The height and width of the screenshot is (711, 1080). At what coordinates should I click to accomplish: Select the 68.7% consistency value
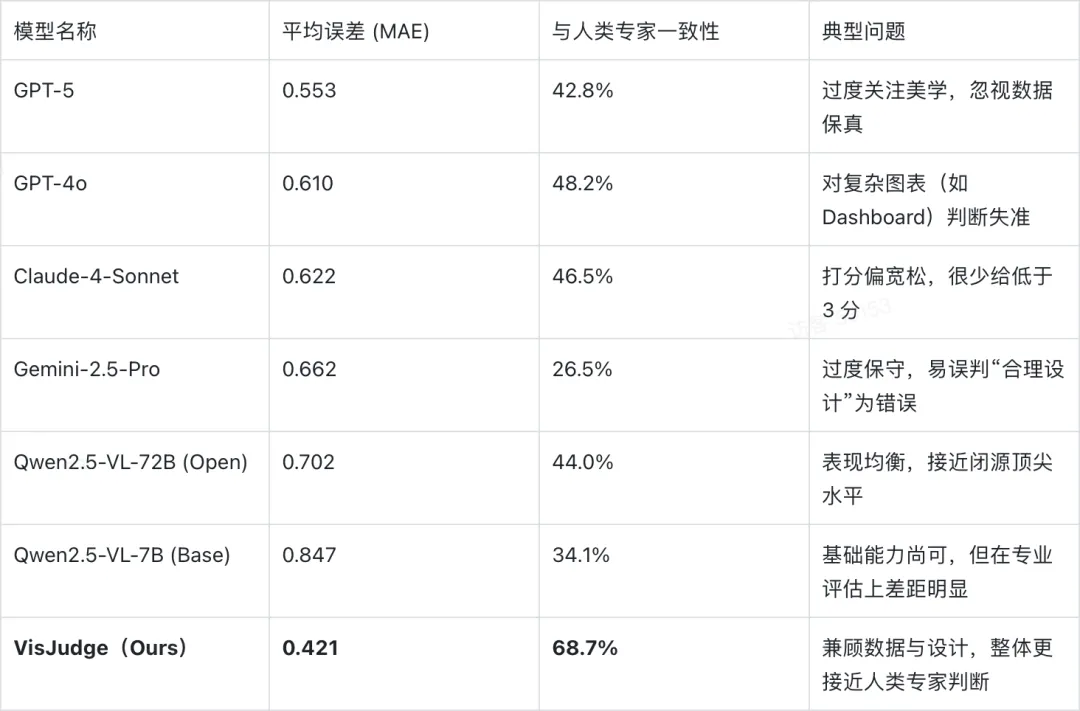click(x=584, y=648)
